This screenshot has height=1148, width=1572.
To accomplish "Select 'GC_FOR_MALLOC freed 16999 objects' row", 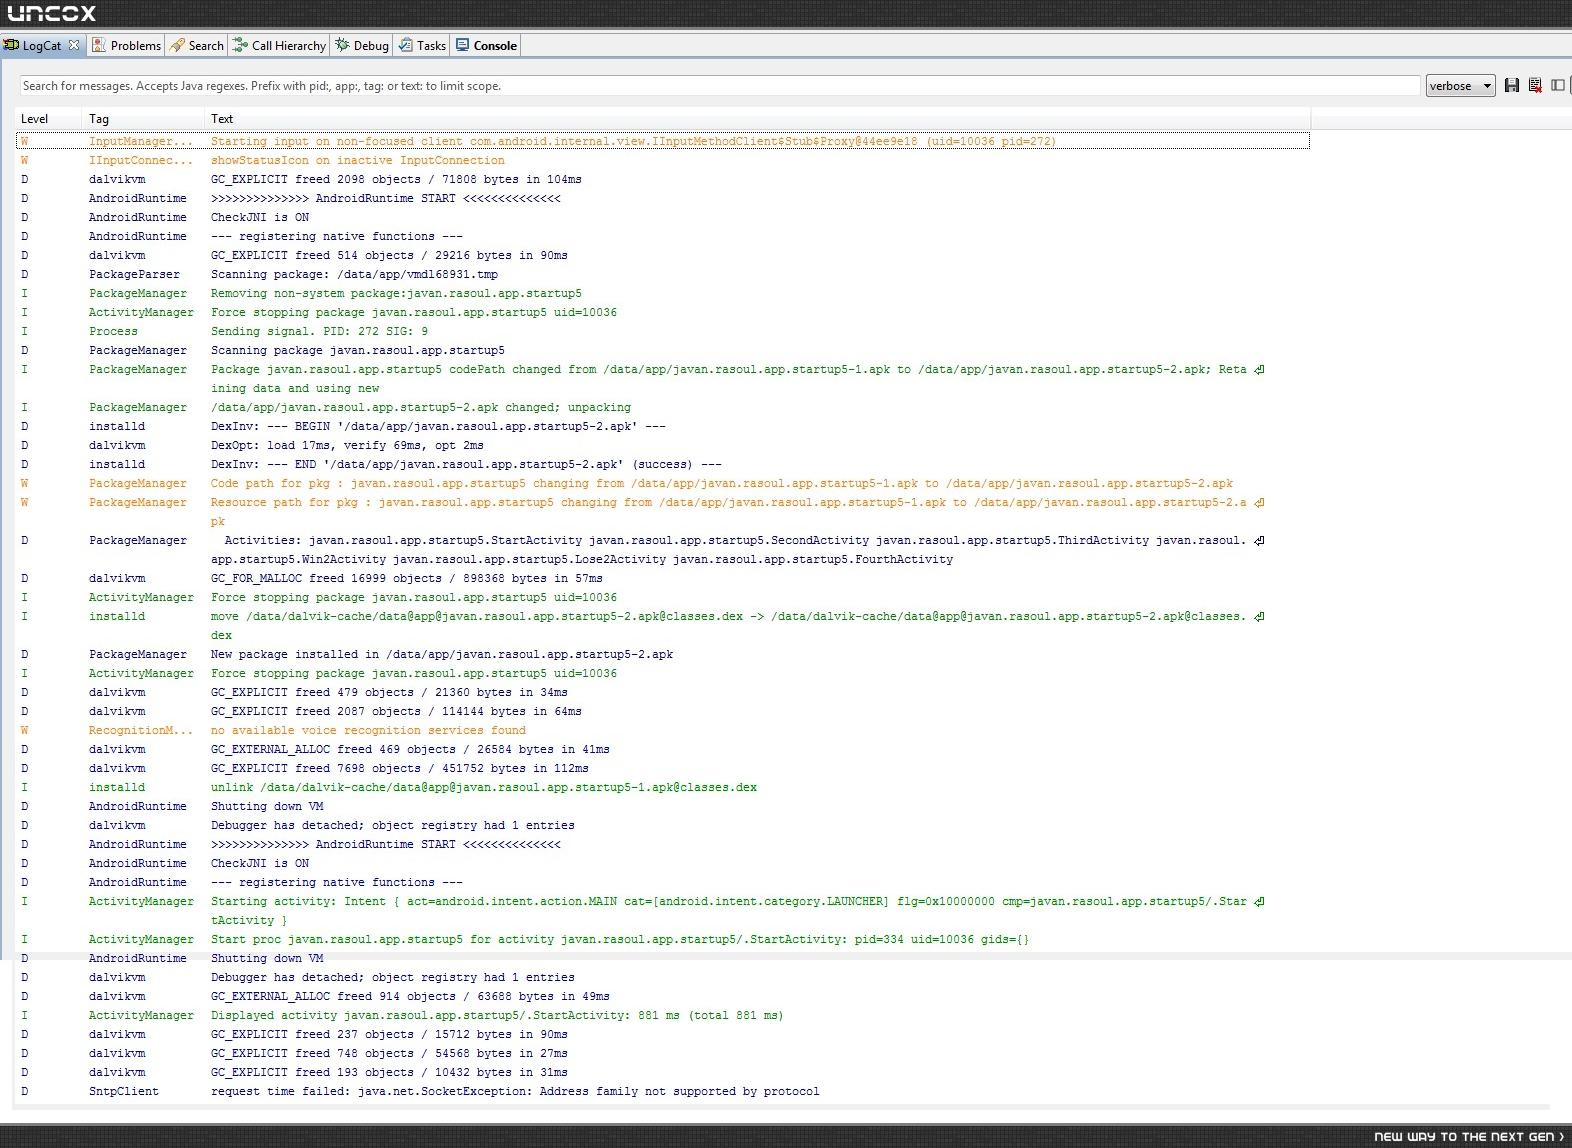I will (663, 579).
